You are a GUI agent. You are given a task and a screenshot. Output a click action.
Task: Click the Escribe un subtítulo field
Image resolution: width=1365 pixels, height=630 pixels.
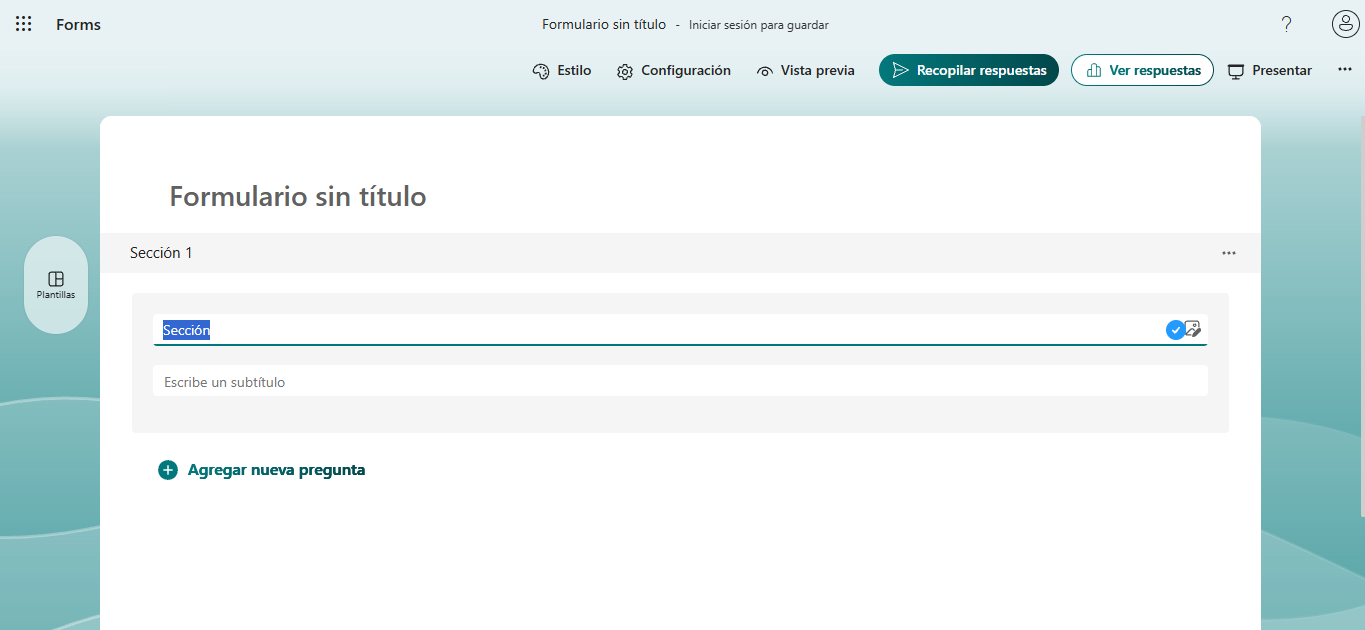tap(400, 381)
